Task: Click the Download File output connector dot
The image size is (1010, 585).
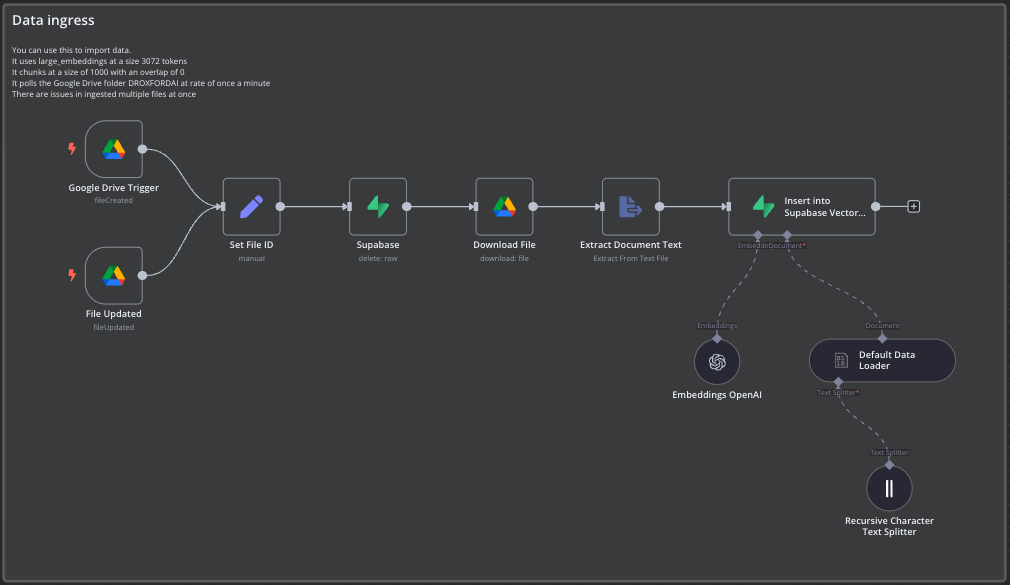Action: coord(533,206)
